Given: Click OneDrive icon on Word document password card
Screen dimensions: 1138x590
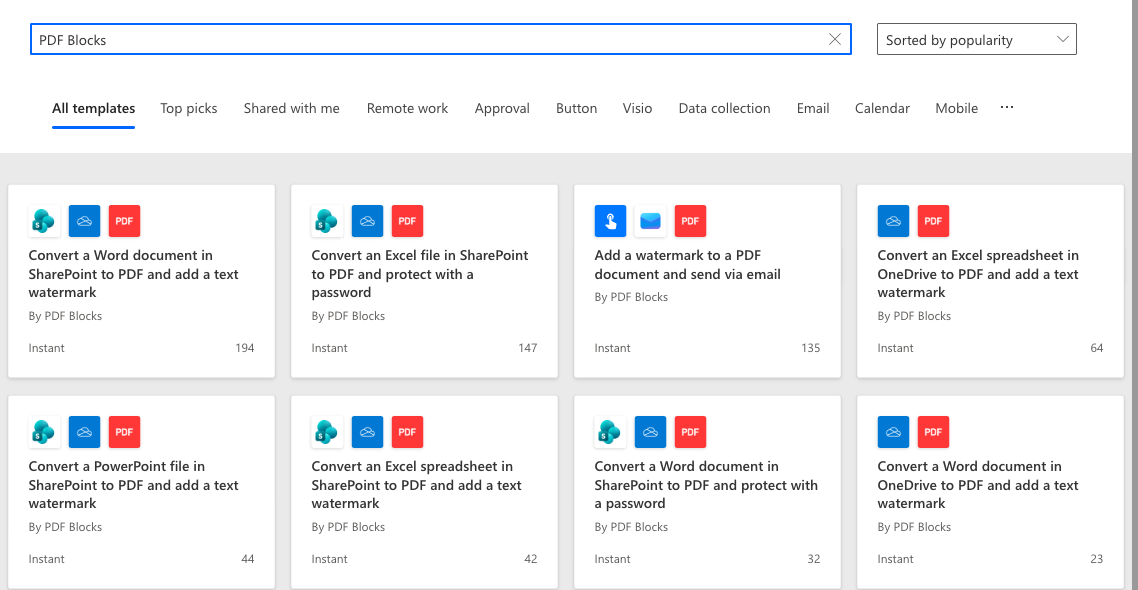Looking at the screenshot, I should [x=650, y=432].
